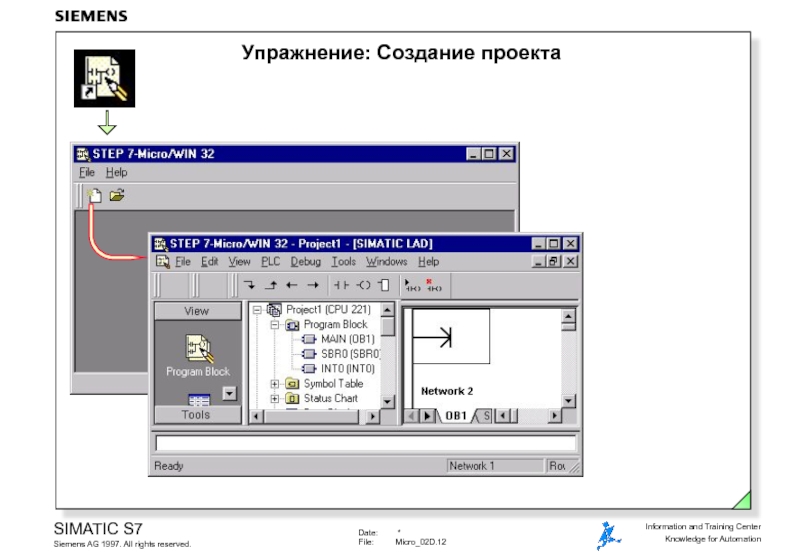The image size is (800, 554).
Task: Click tab scroll left arrow button
Action: tap(411, 416)
